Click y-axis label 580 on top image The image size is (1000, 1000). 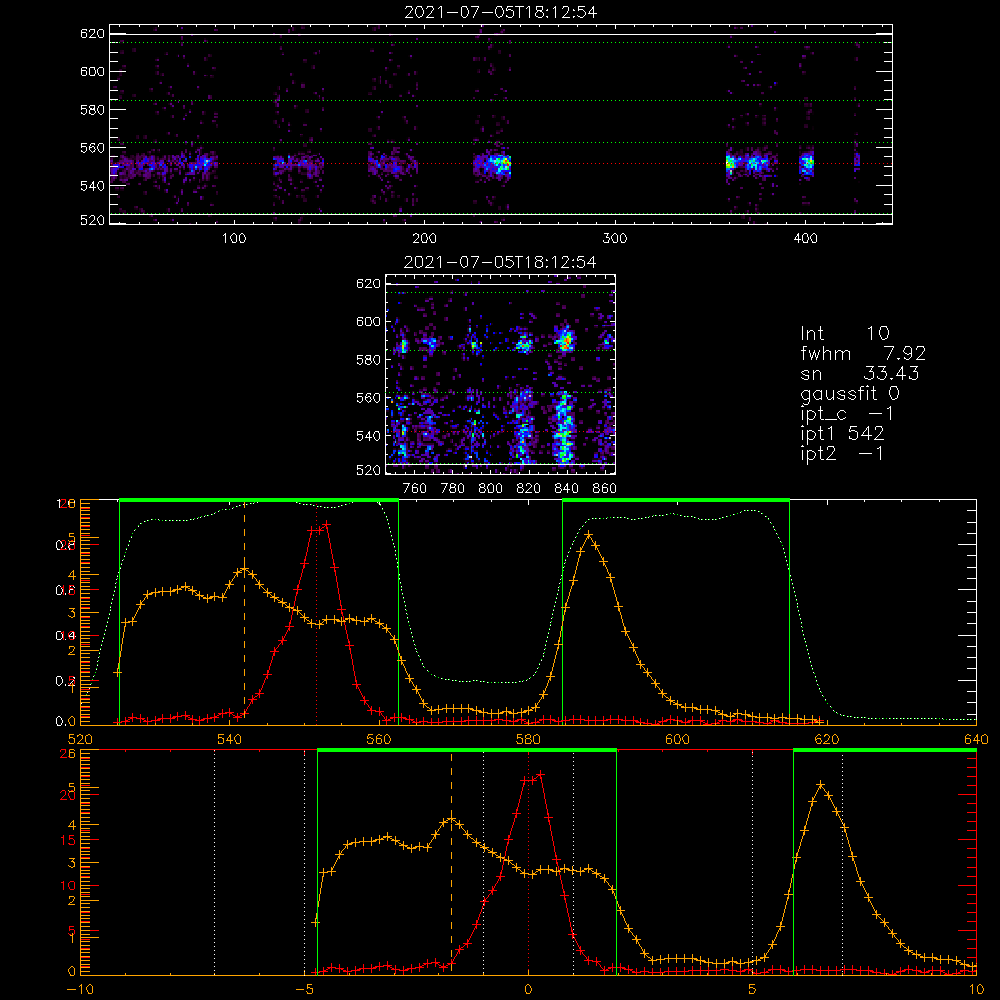click(x=92, y=110)
